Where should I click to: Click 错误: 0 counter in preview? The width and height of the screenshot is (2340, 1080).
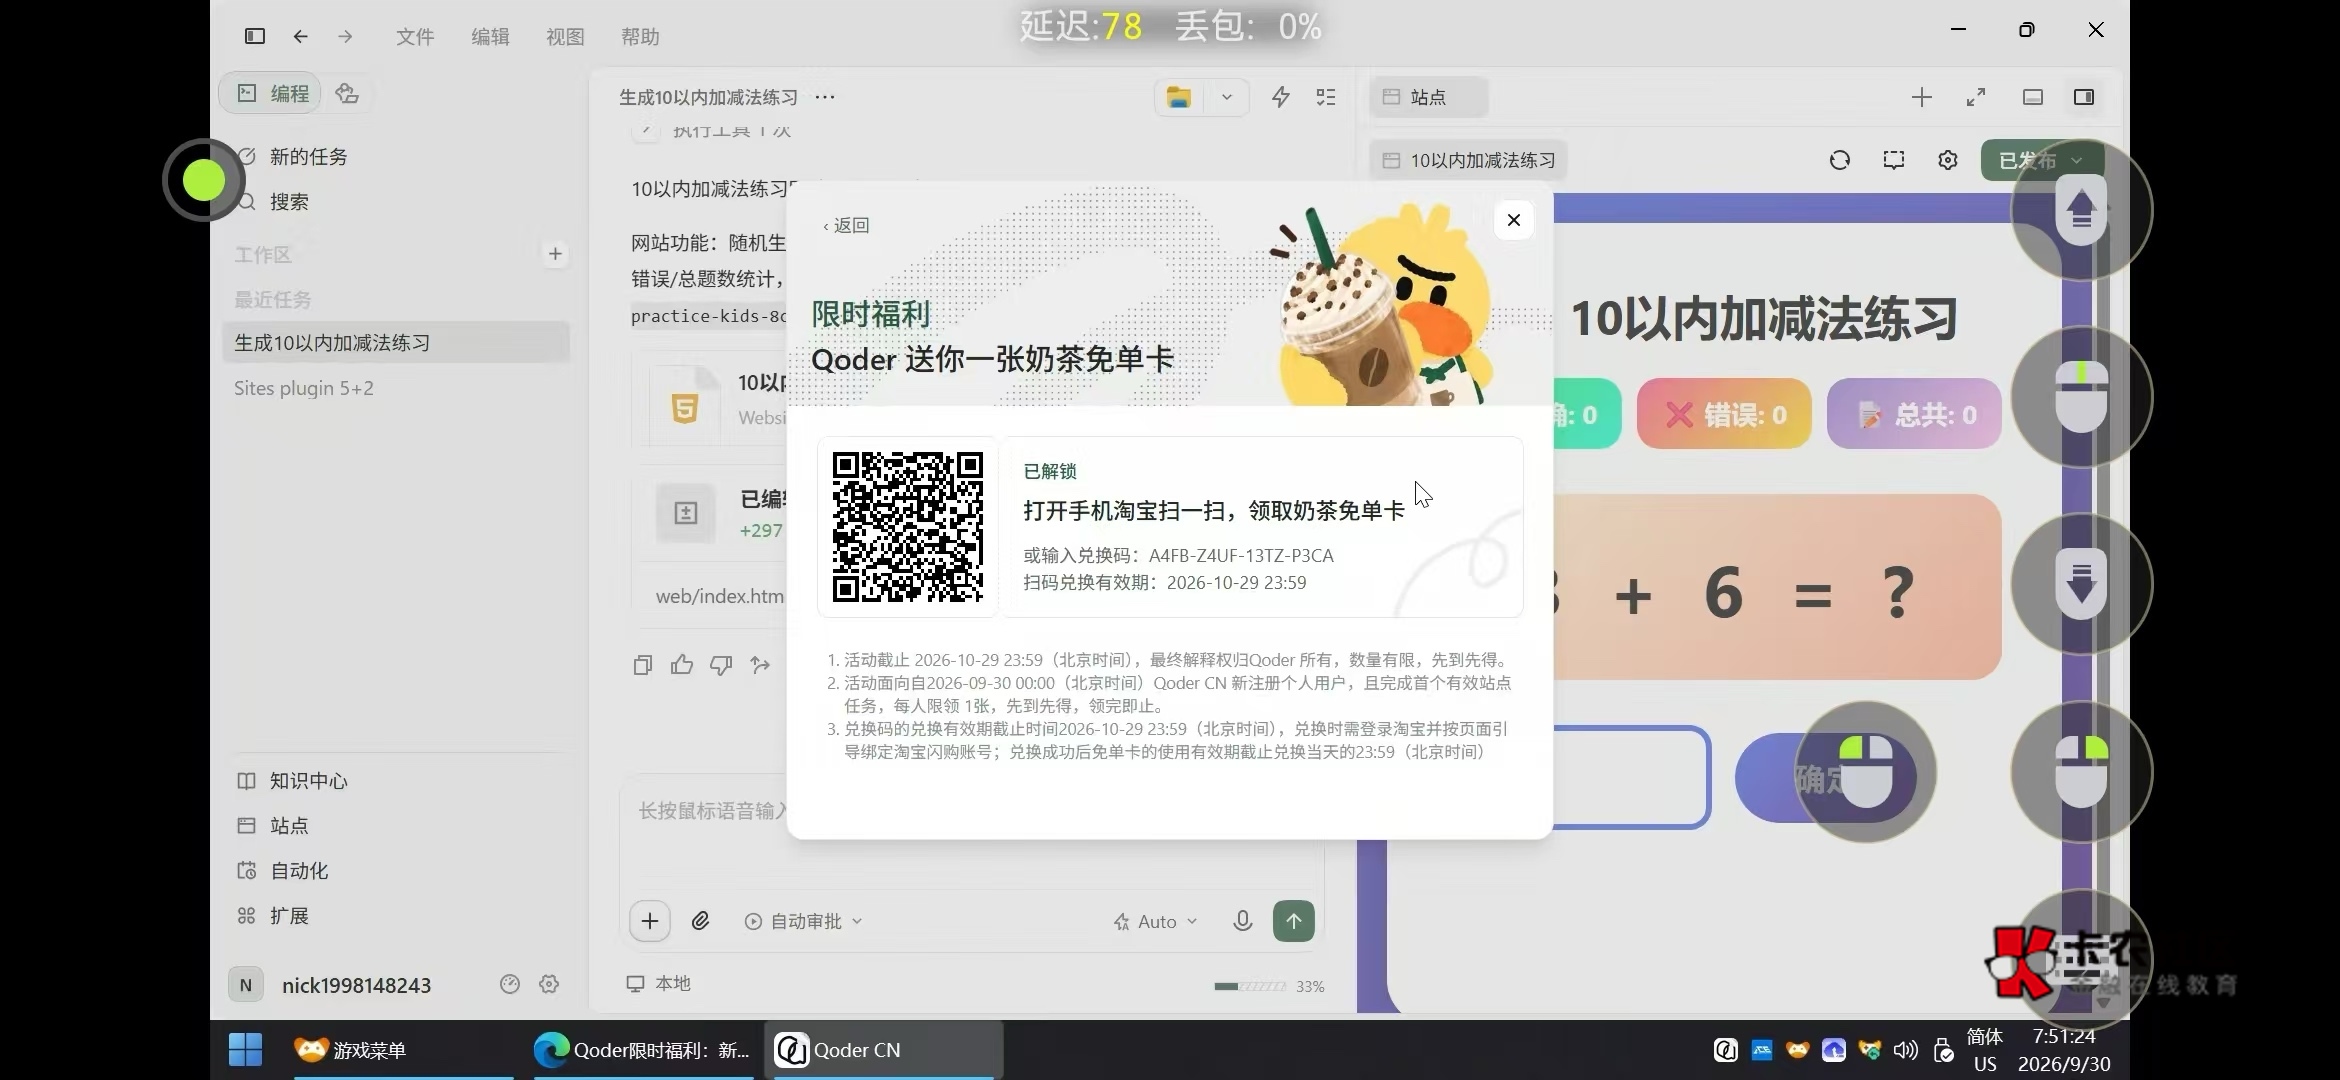click(x=1724, y=414)
